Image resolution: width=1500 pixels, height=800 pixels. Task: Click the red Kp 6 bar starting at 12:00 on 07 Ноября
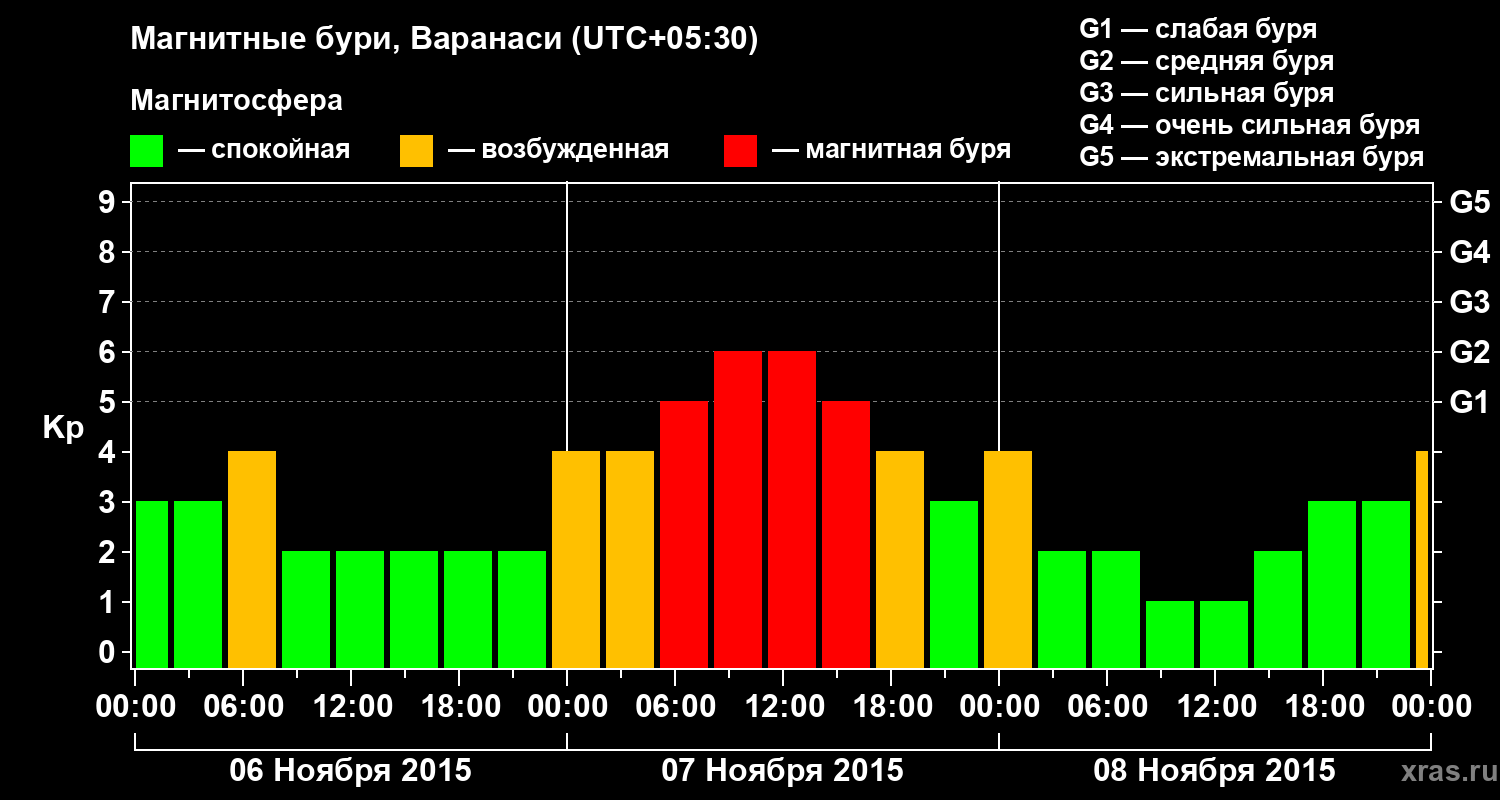click(792, 510)
